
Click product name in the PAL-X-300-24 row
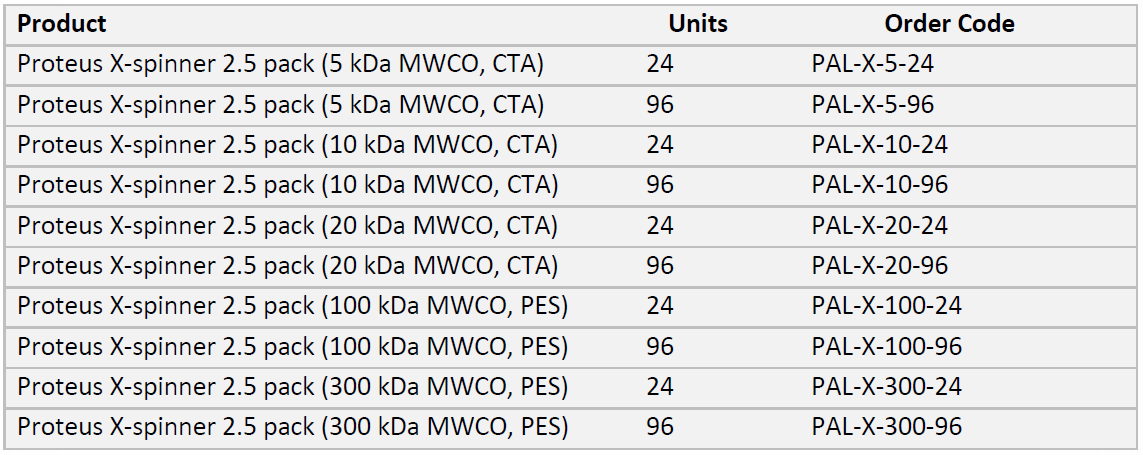click(x=293, y=387)
